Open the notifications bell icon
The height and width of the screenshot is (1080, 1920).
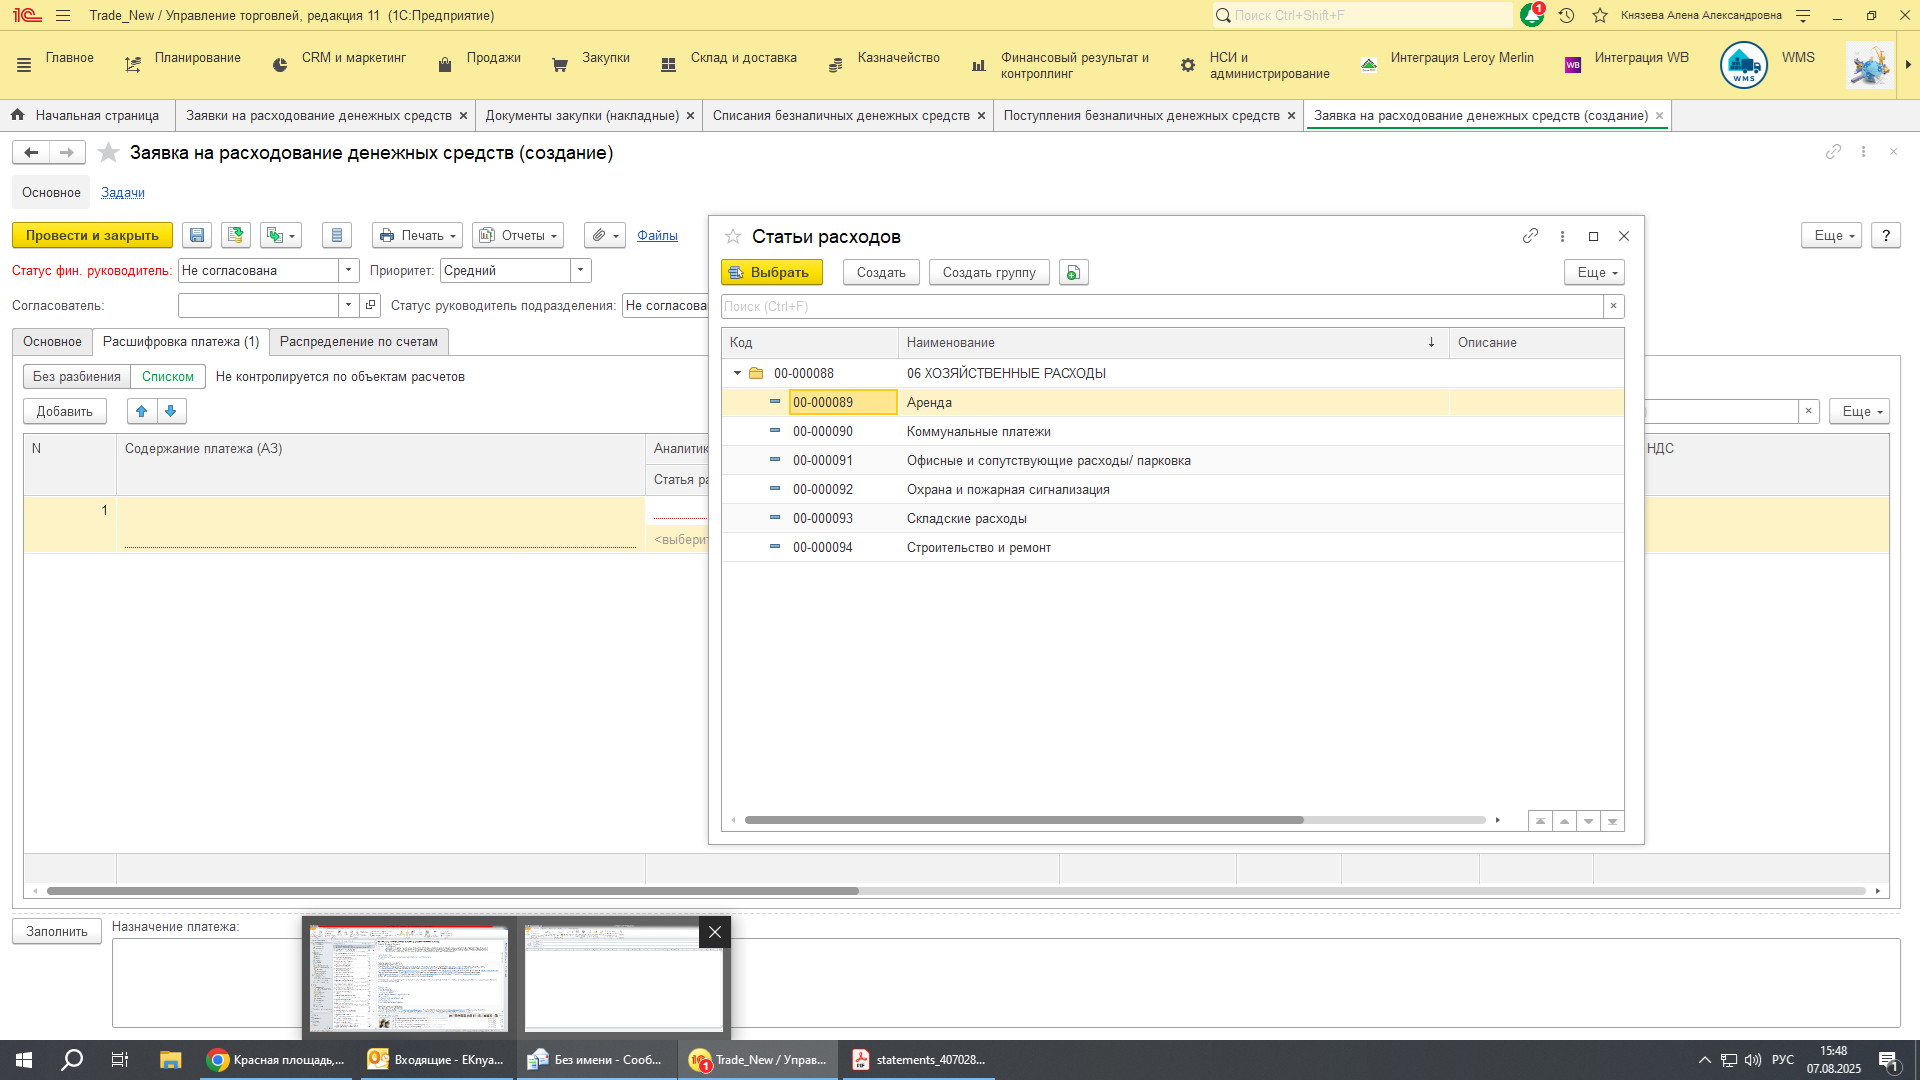pos(1531,15)
